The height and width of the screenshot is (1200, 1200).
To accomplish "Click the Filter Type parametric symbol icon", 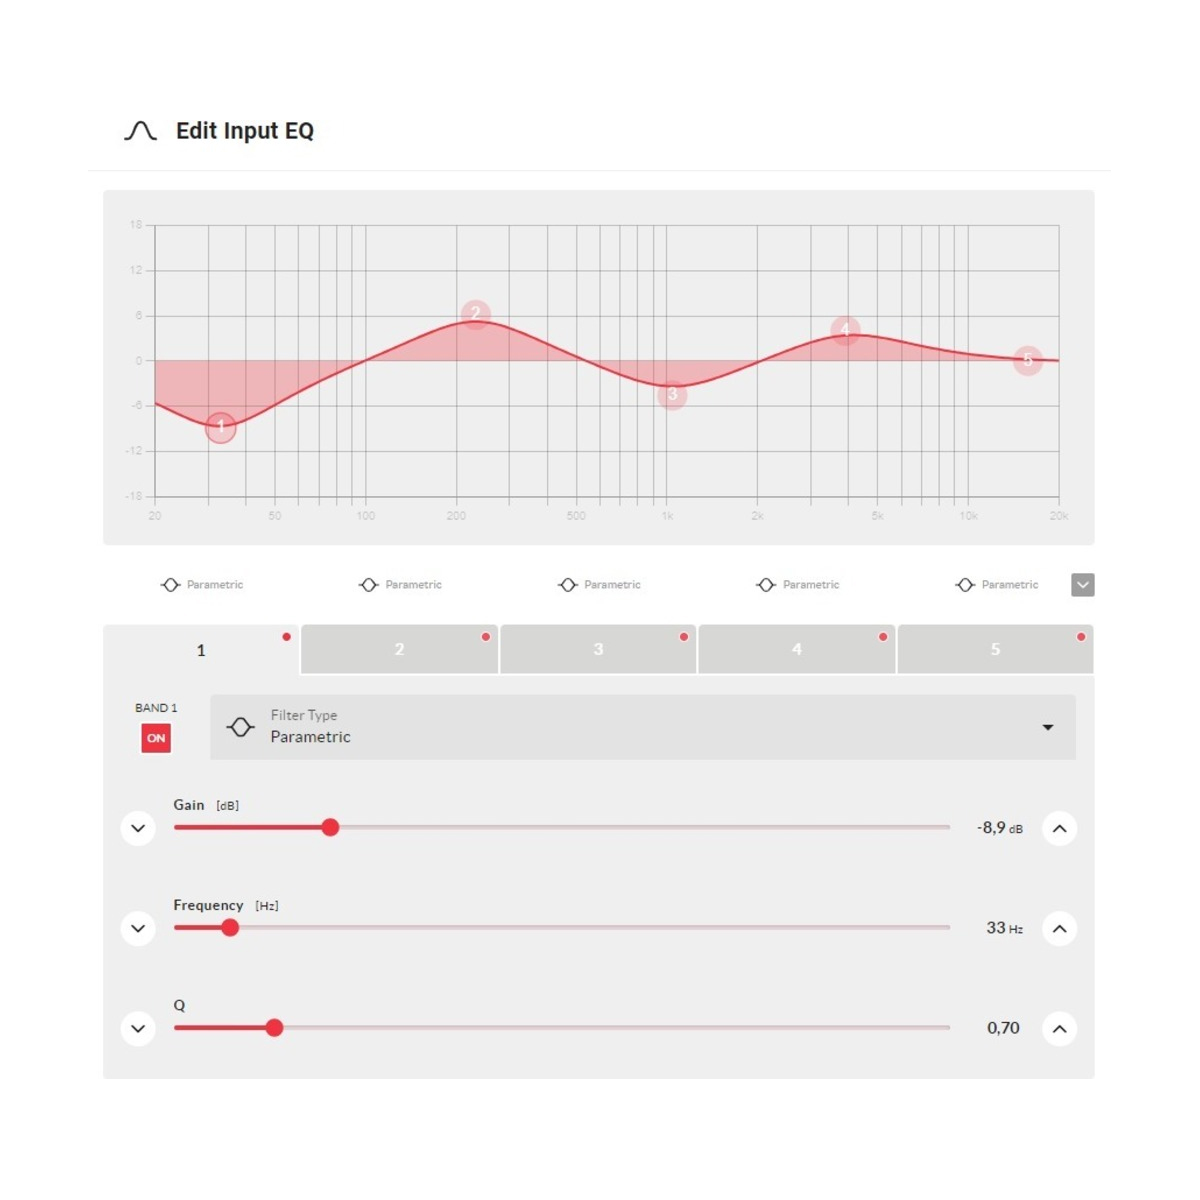I will [x=240, y=727].
